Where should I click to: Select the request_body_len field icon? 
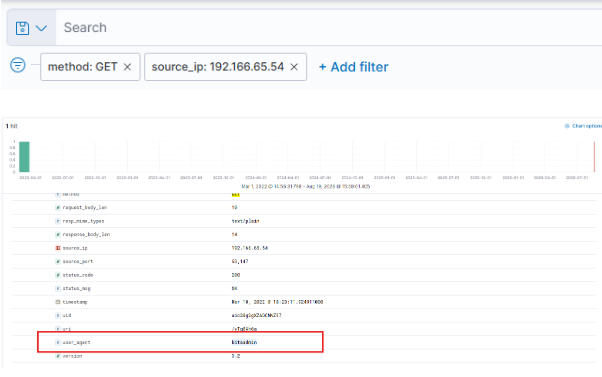point(58,208)
